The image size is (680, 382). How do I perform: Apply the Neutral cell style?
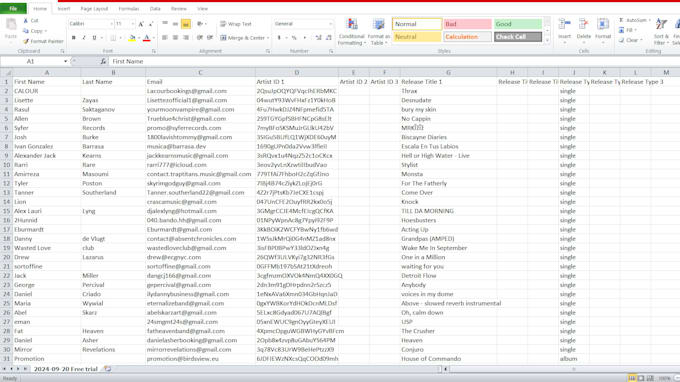tap(417, 37)
